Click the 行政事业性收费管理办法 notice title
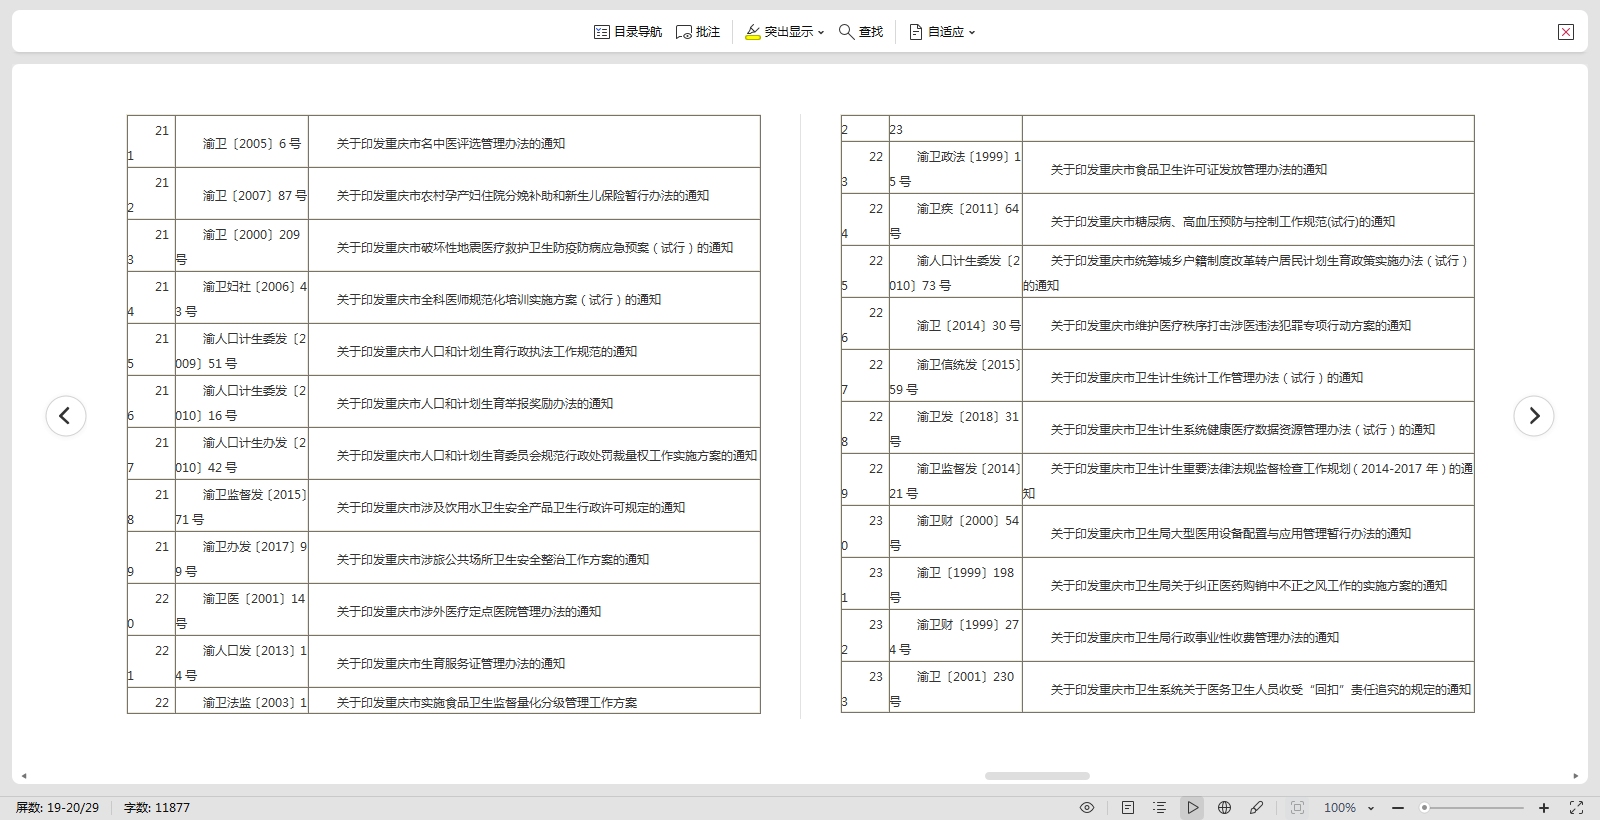The height and width of the screenshot is (820, 1600). point(1195,638)
